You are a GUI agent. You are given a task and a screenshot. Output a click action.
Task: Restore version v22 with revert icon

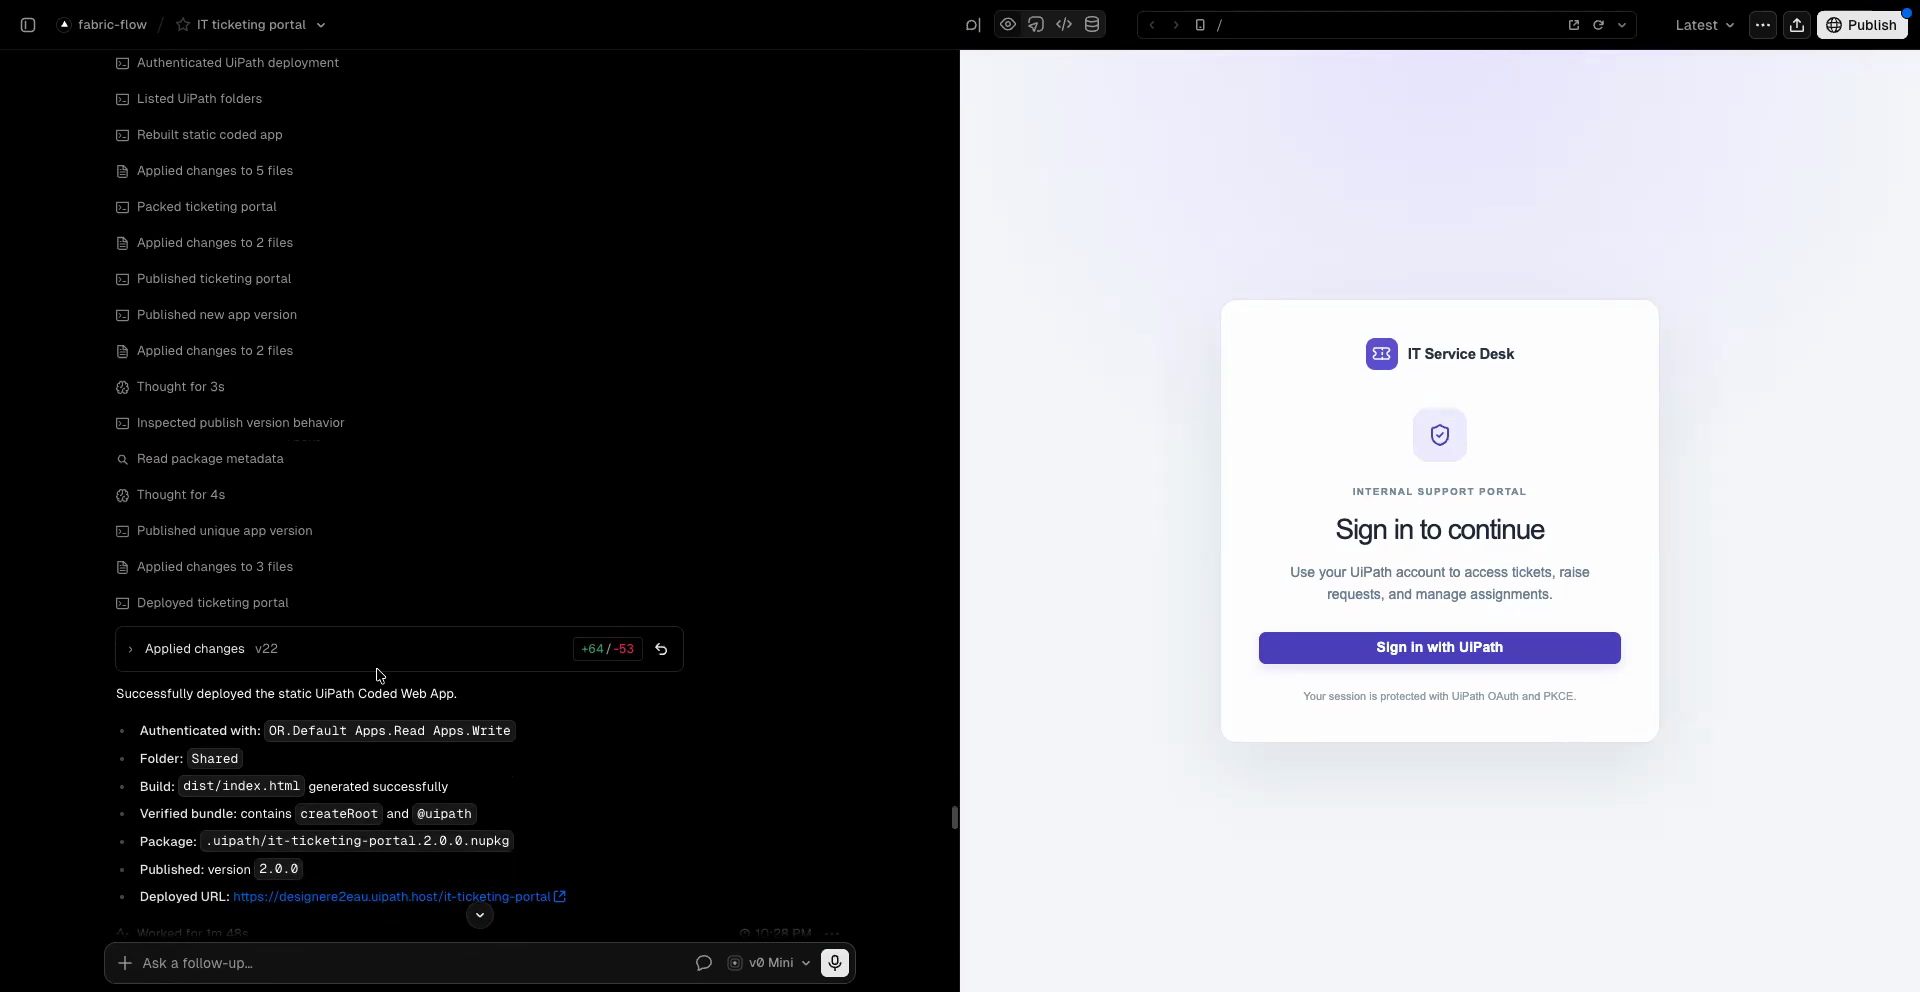(x=661, y=650)
